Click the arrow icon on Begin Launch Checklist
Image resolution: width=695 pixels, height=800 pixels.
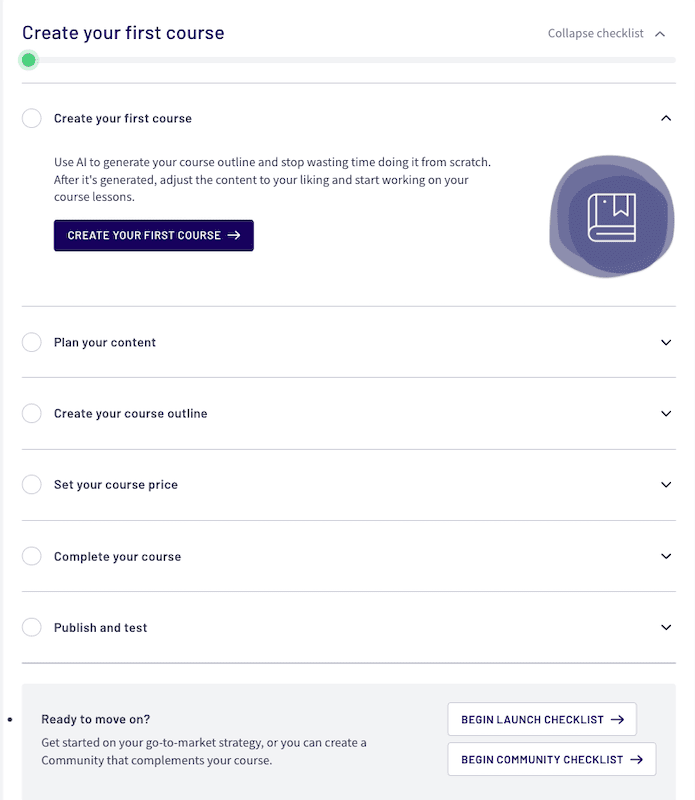tap(618, 719)
